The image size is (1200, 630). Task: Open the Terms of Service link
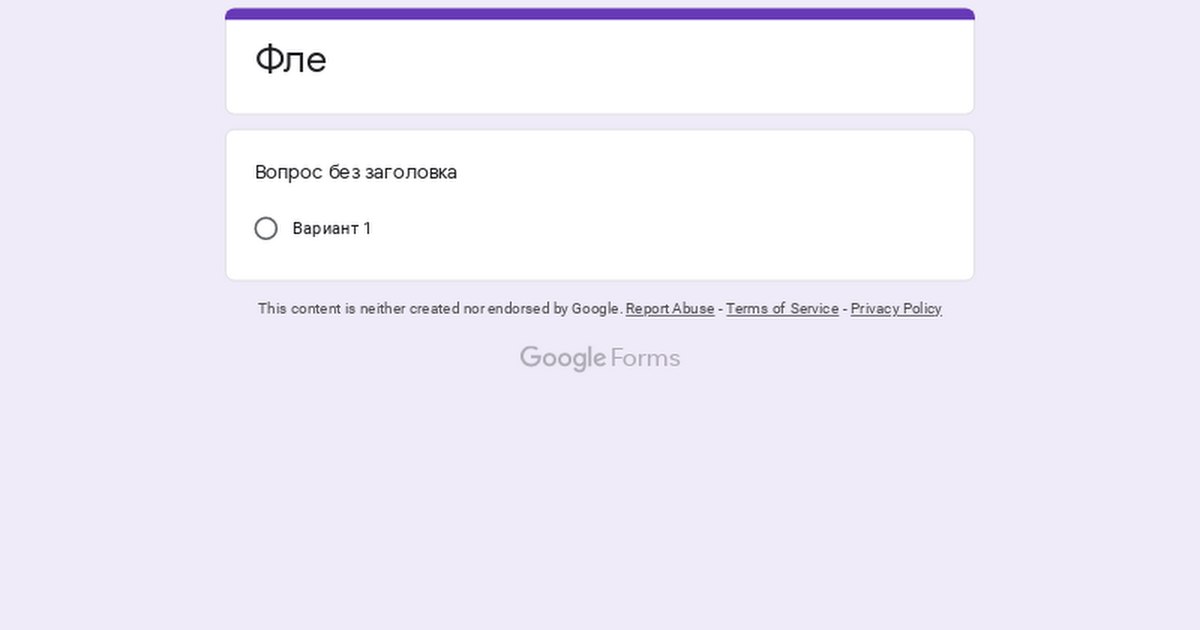click(782, 309)
